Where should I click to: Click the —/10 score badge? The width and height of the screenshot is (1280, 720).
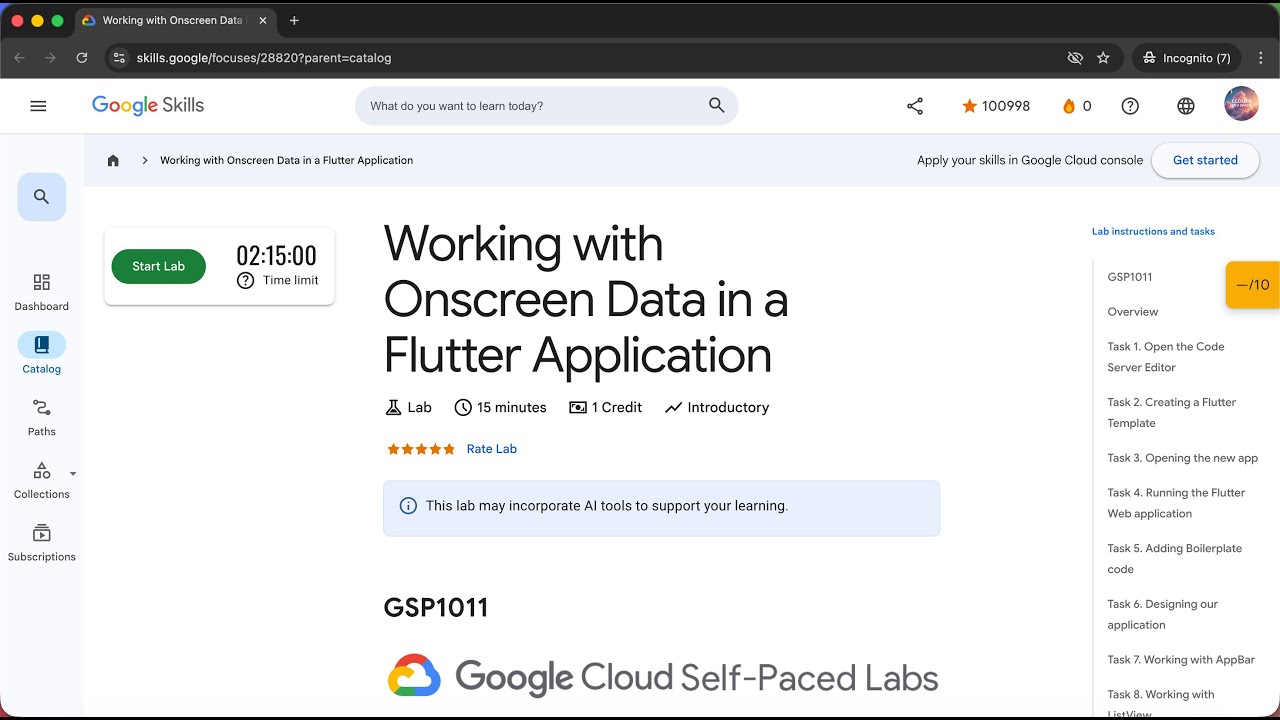click(x=1253, y=285)
